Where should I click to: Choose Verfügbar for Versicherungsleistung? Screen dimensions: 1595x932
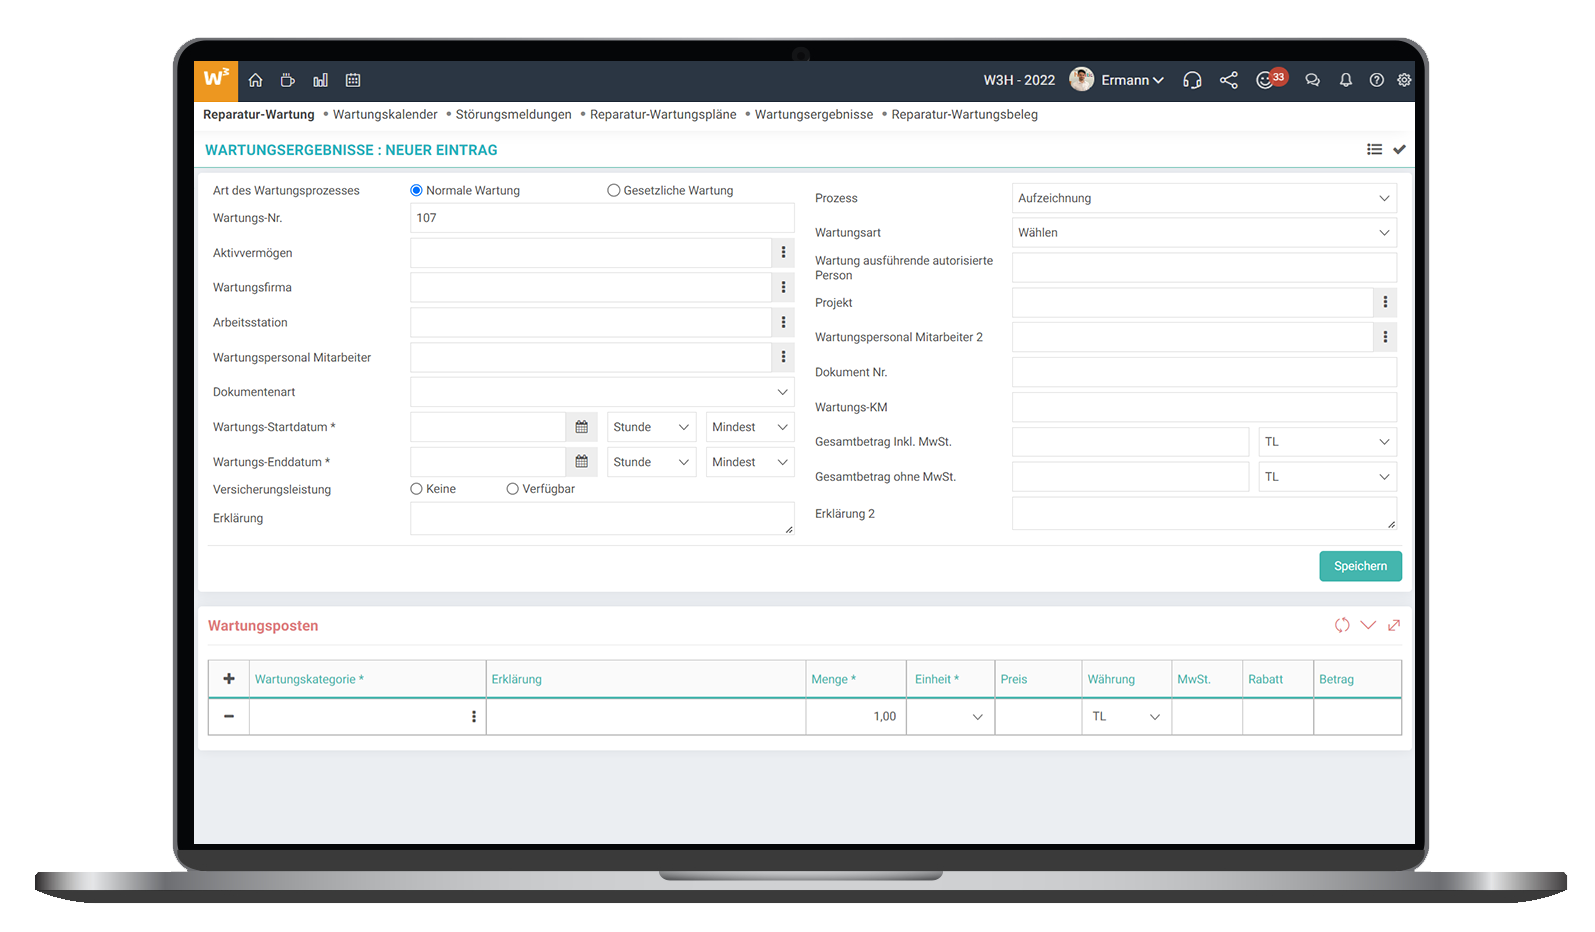[512, 489]
